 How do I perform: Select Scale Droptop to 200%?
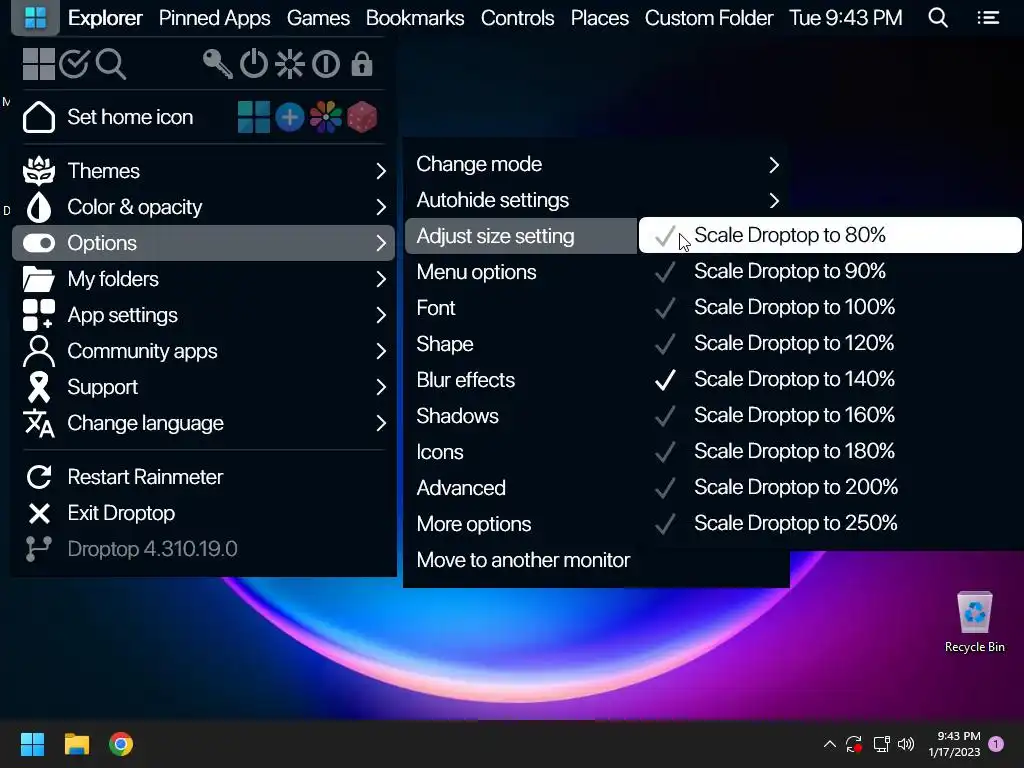829,487
